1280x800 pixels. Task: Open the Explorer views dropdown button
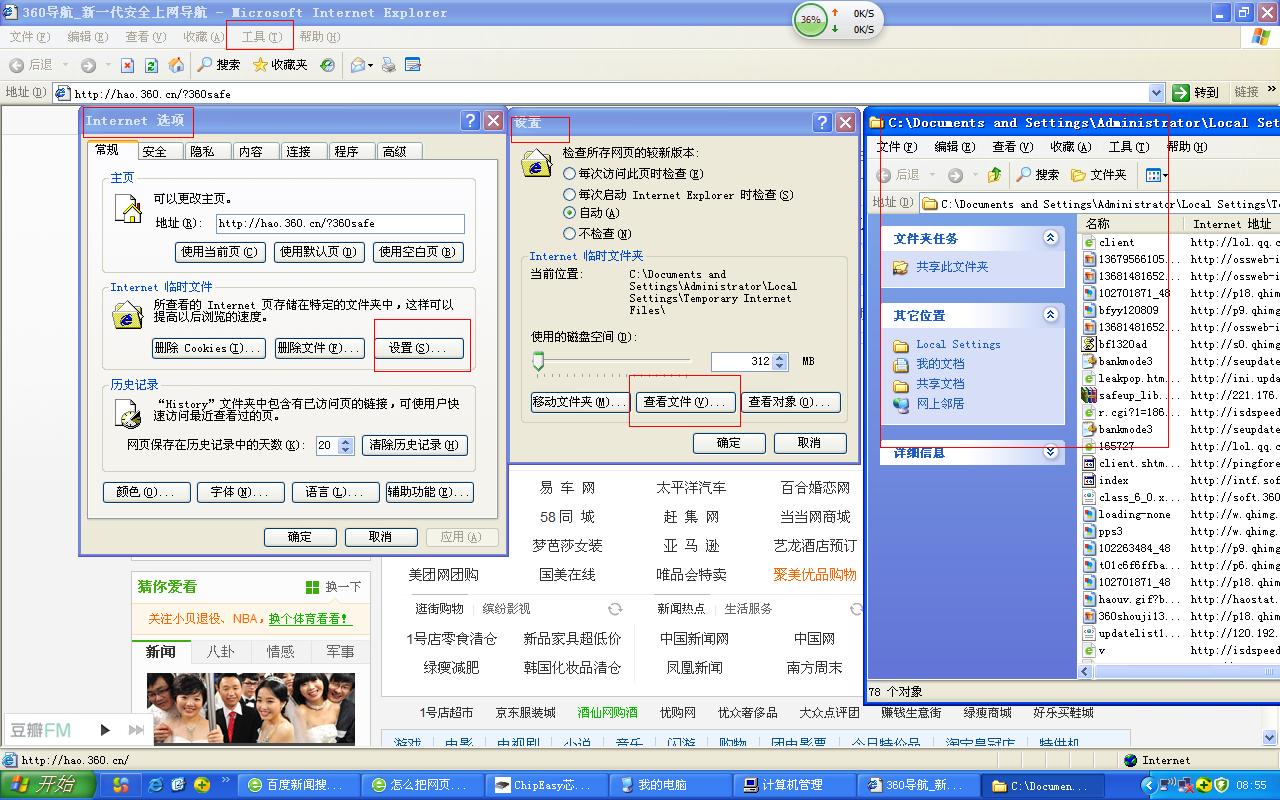click(x=1156, y=175)
